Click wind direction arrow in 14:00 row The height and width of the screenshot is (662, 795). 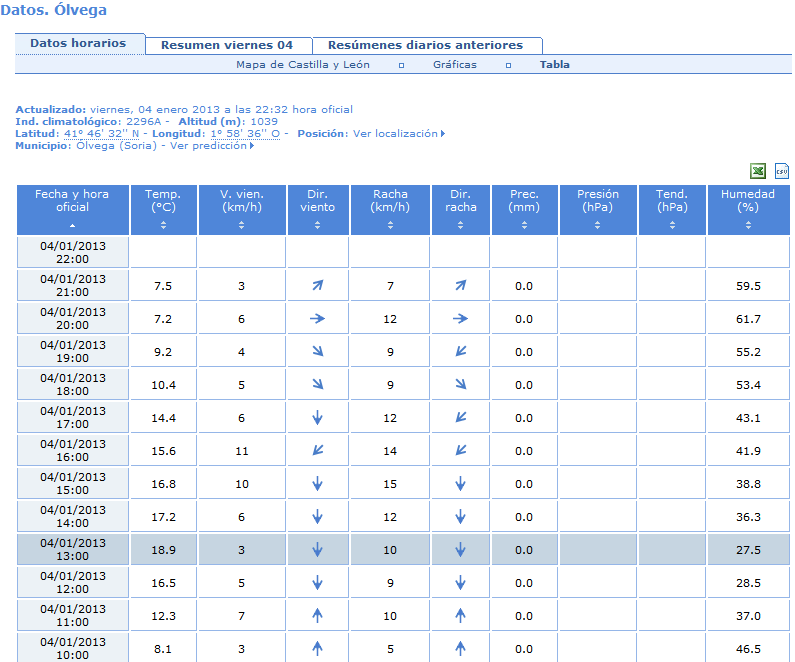[x=317, y=517]
